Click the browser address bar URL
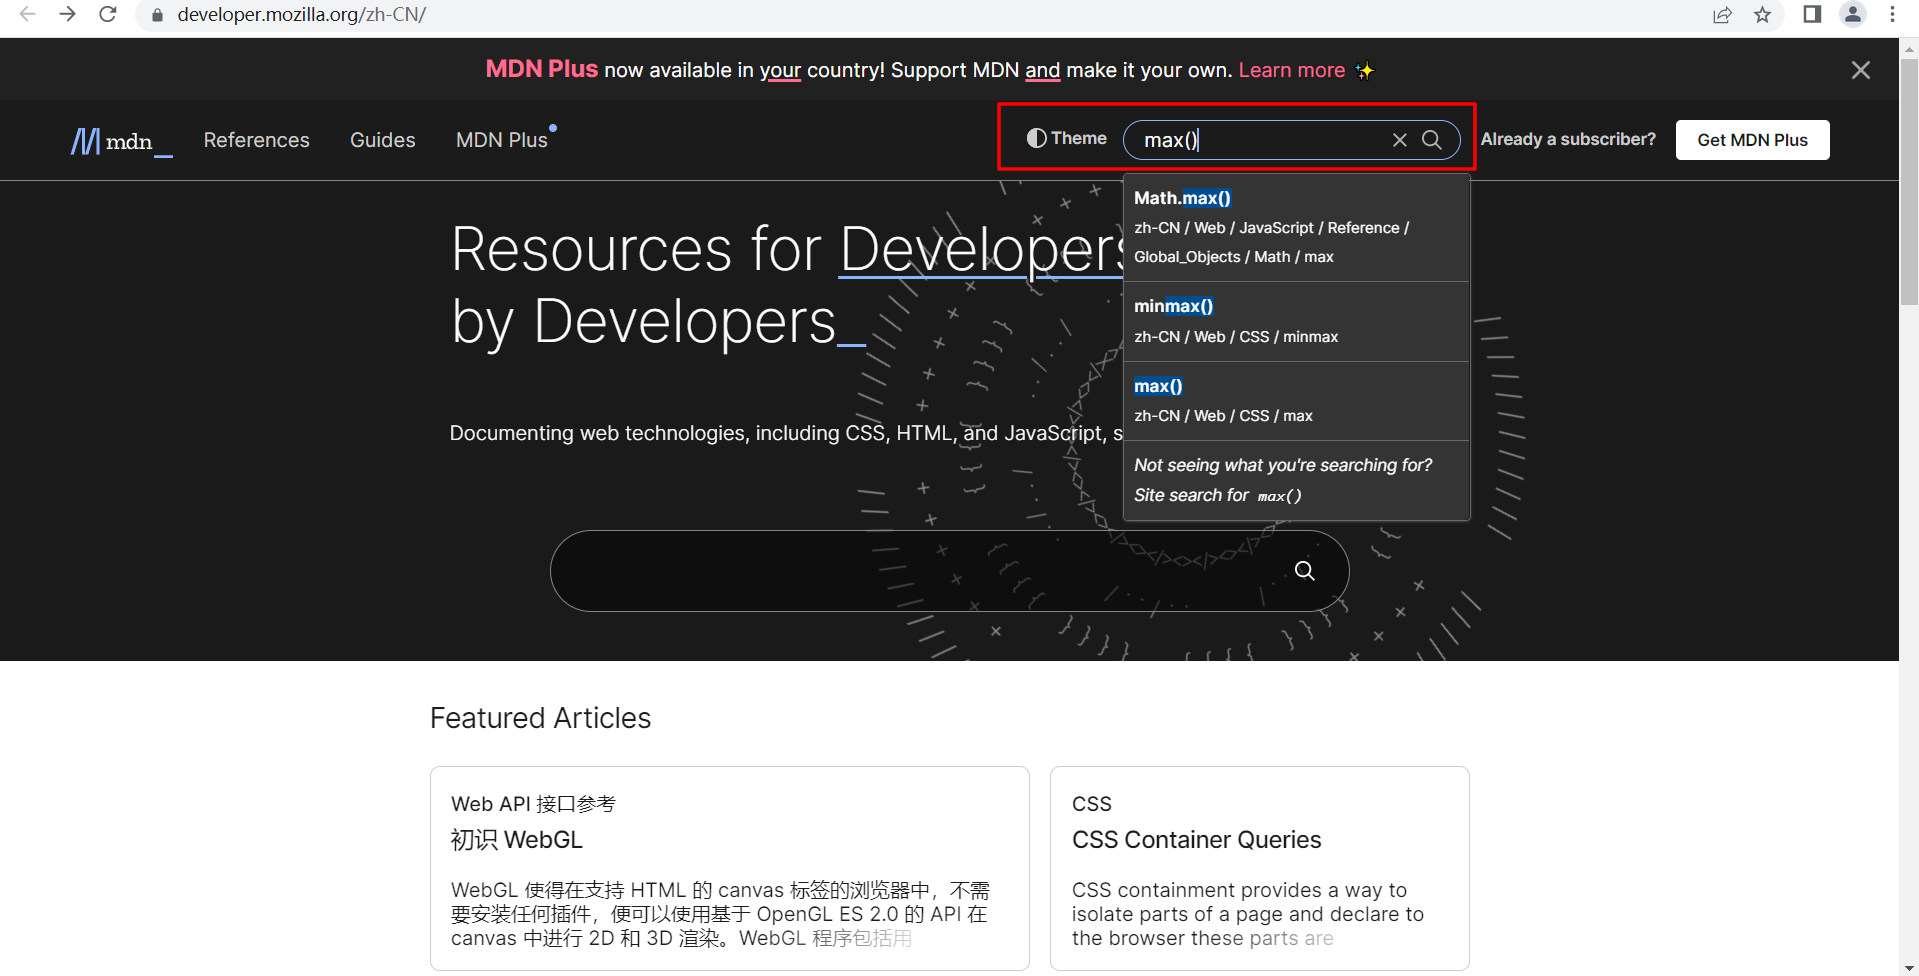The width and height of the screenshot is (1919, 976). pos(302,15)
